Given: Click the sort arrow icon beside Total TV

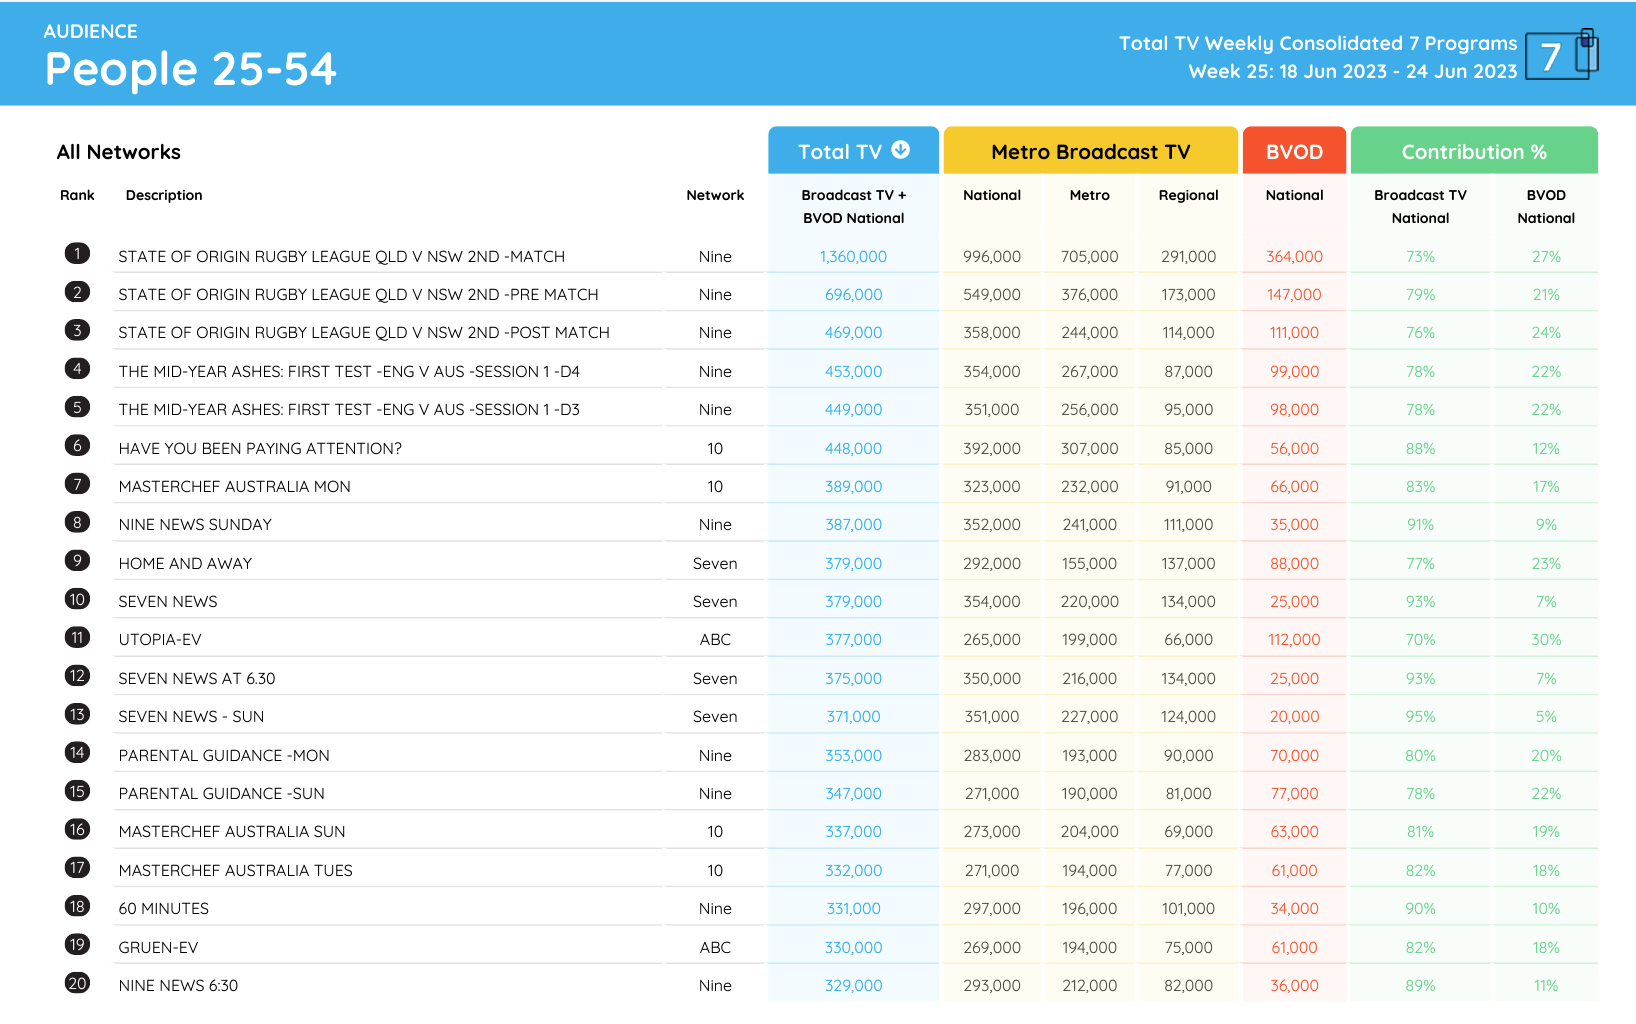Looking at the screenshot, I should (900, 150).
